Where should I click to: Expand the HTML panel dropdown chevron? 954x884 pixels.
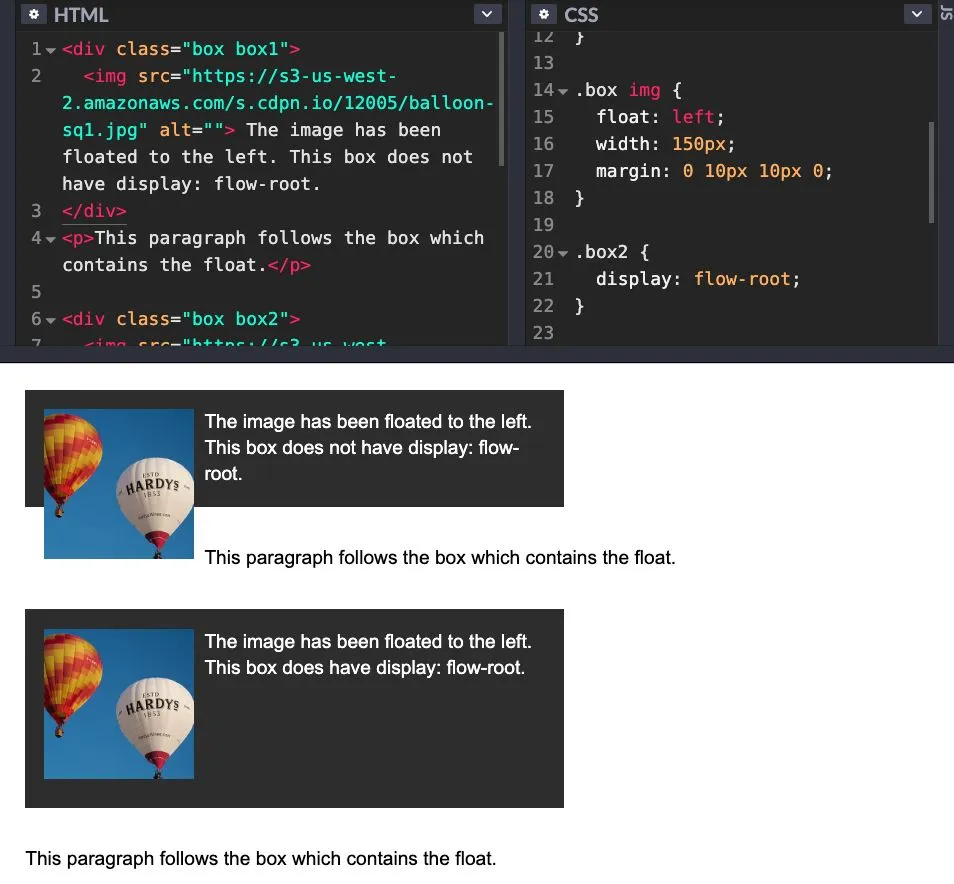tap(487, 14)
